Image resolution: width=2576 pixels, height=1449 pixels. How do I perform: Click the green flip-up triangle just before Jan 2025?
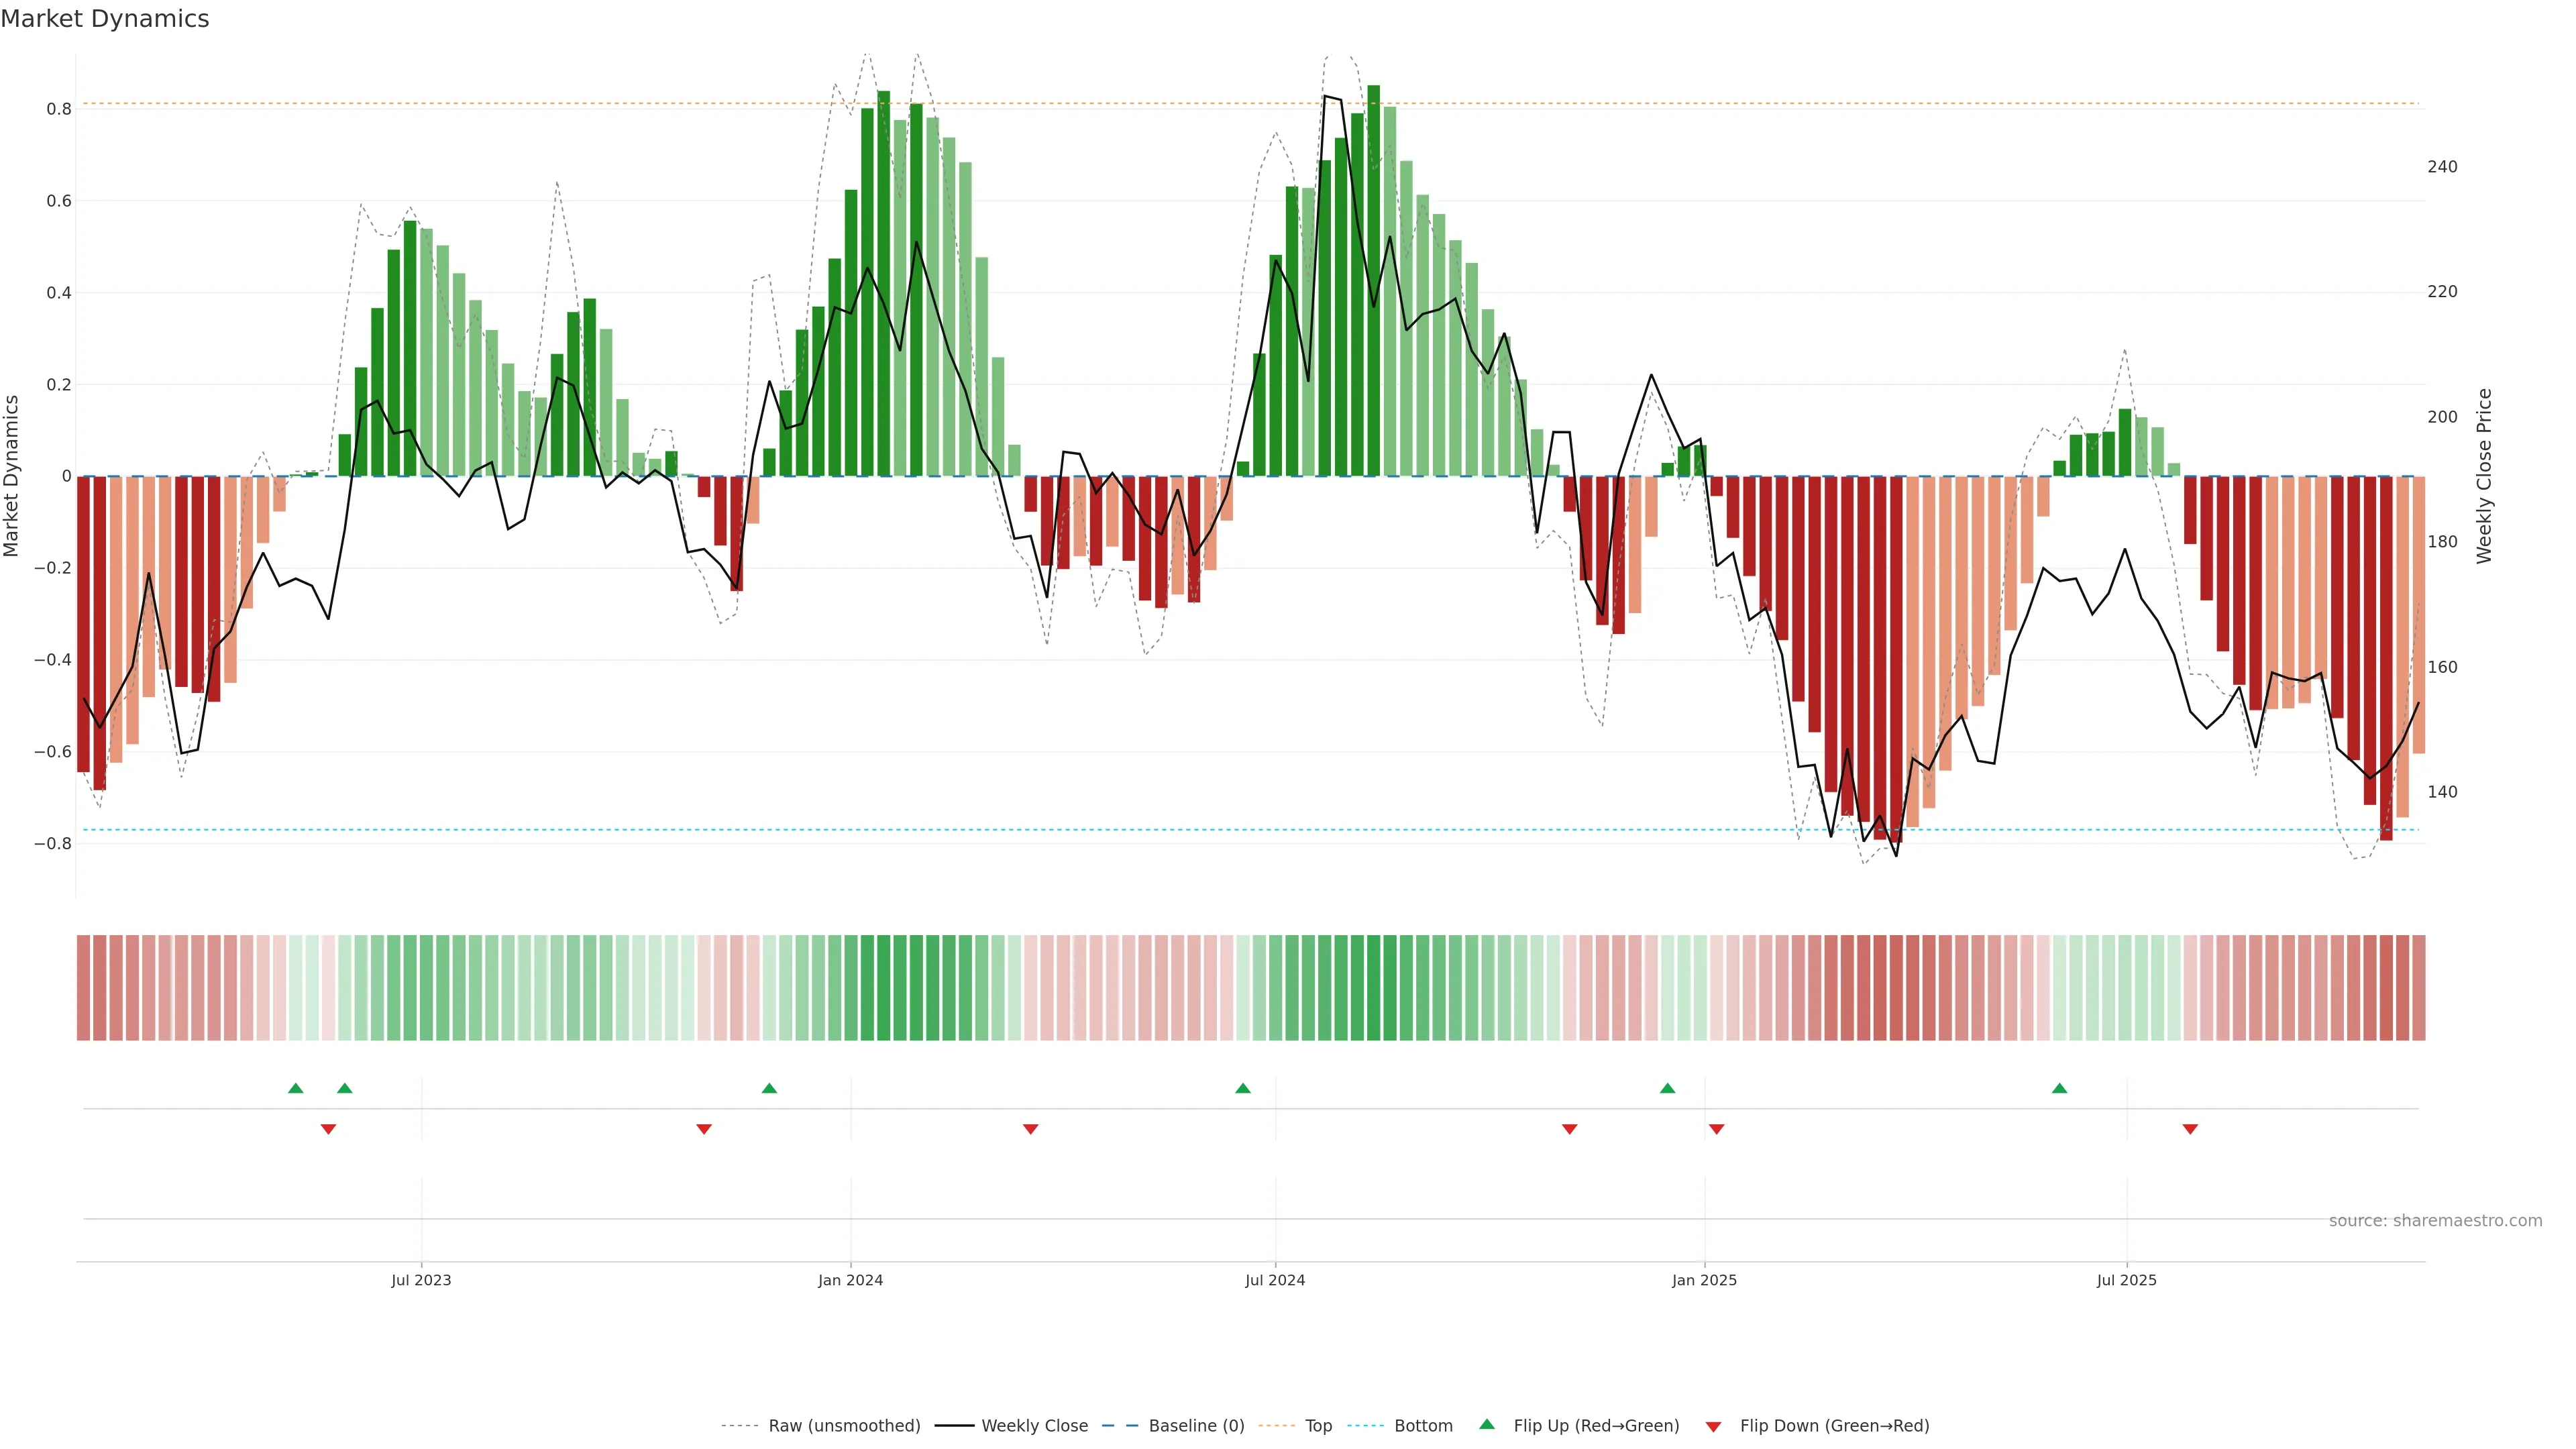click(x=1667, y=1088)
